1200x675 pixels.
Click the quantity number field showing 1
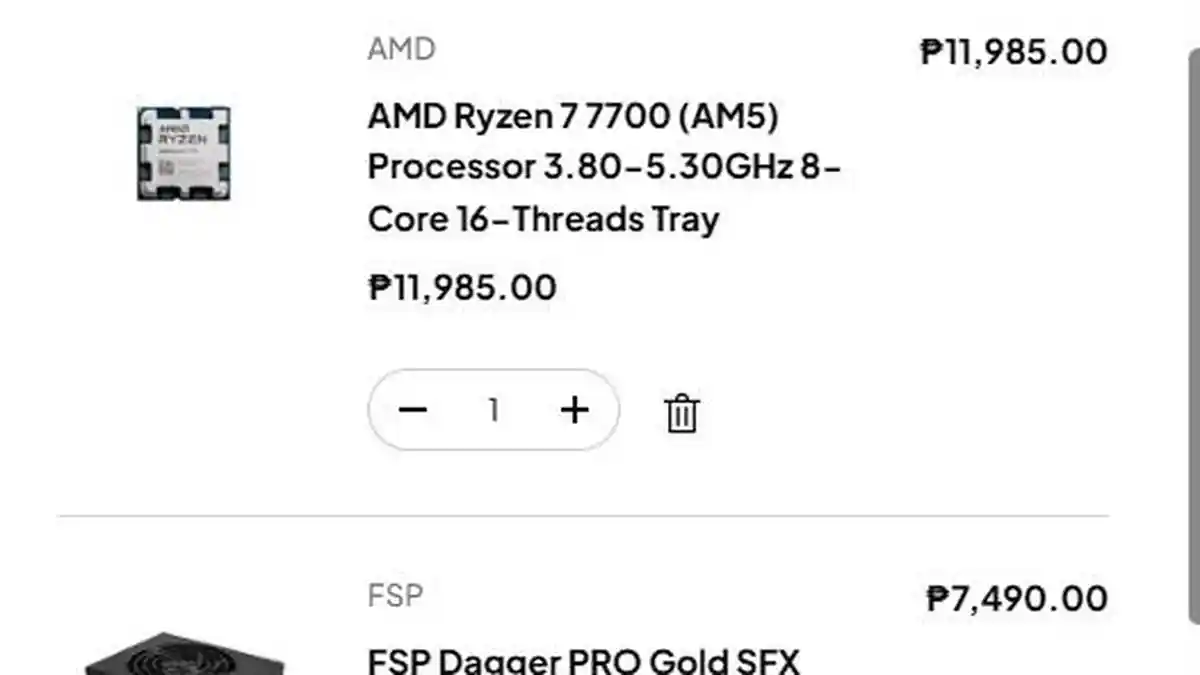(493, 410)
